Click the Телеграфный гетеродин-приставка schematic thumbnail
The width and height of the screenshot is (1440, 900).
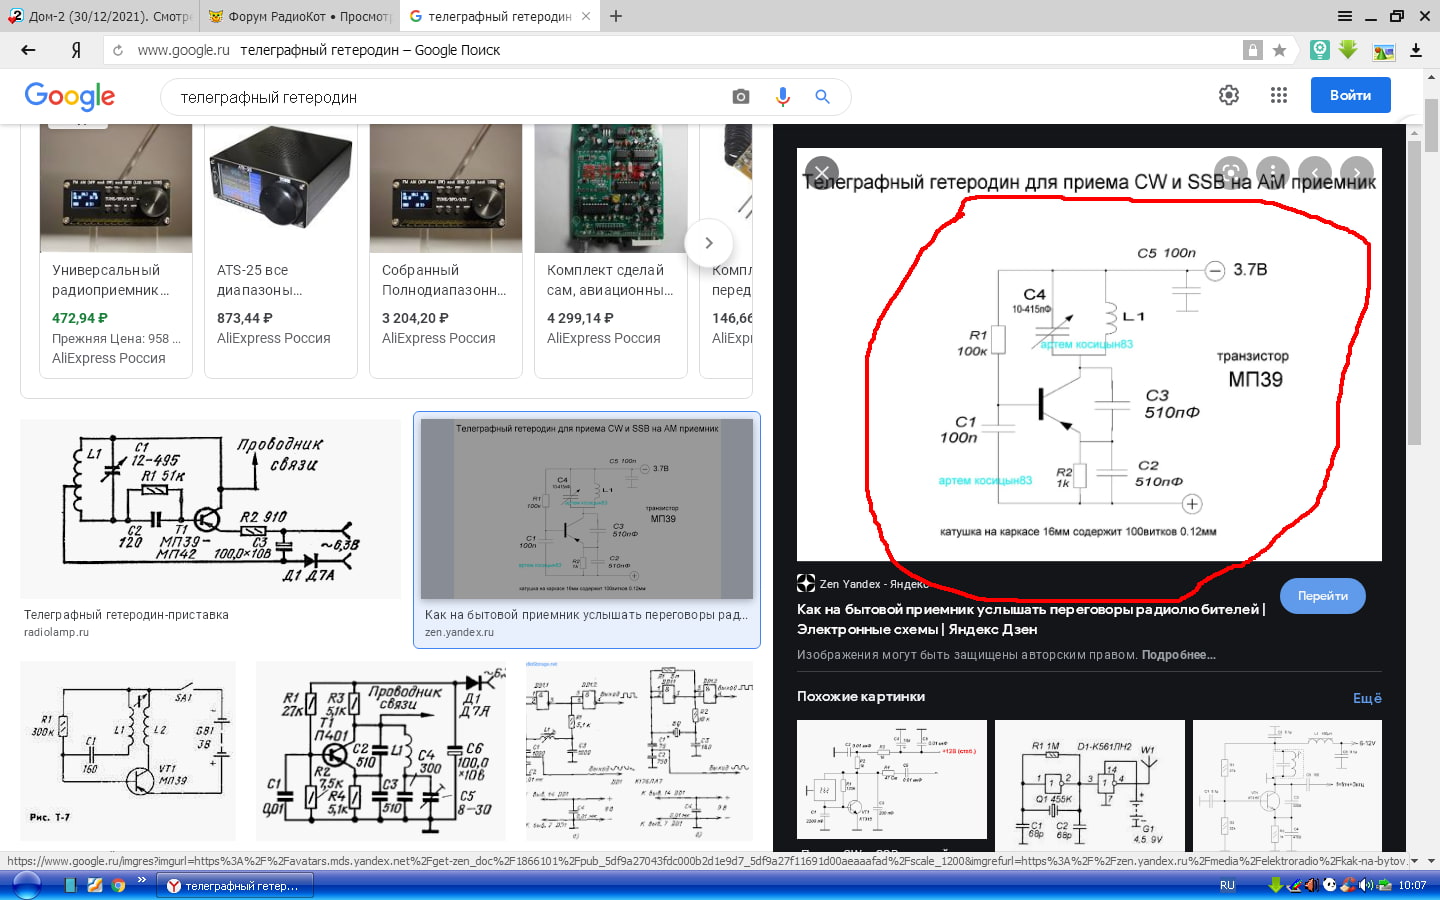[210, 509]
